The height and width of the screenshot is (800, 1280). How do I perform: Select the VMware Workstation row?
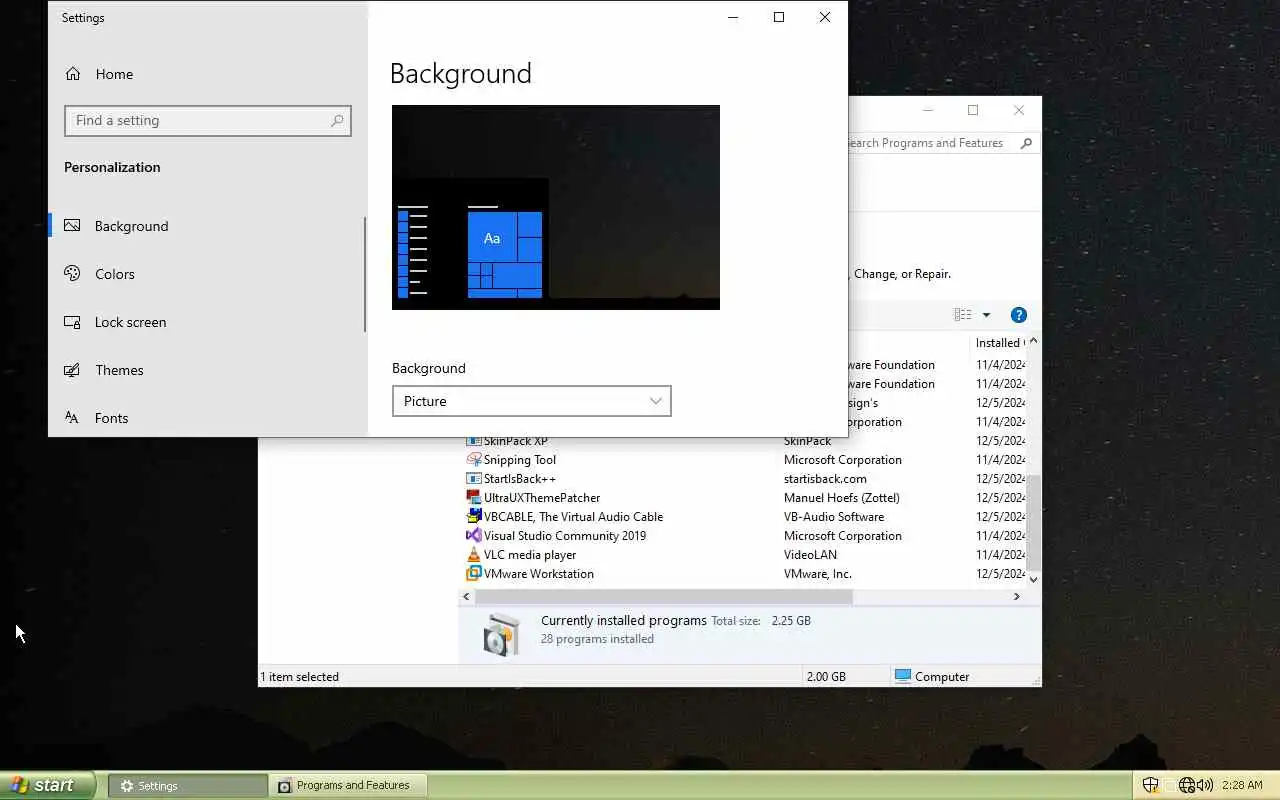(744, 574)
